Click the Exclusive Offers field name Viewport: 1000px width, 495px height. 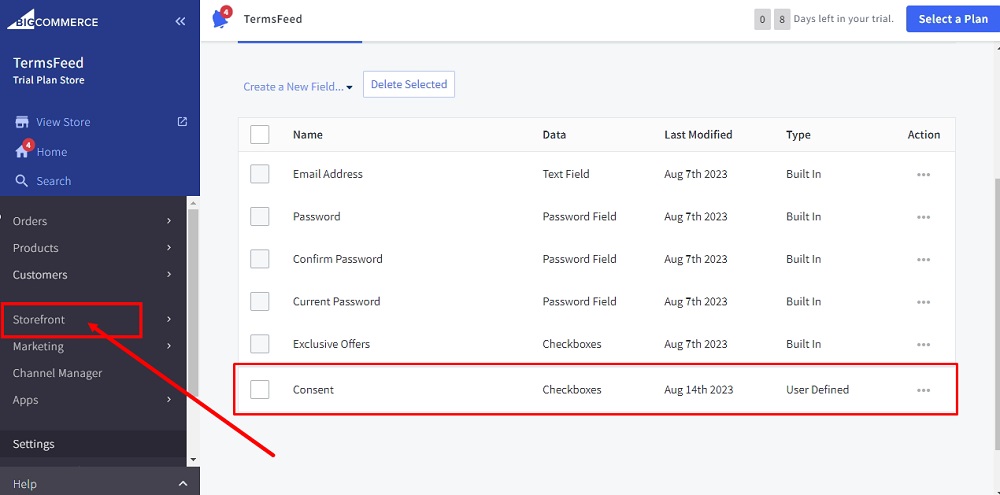(331, 344)
